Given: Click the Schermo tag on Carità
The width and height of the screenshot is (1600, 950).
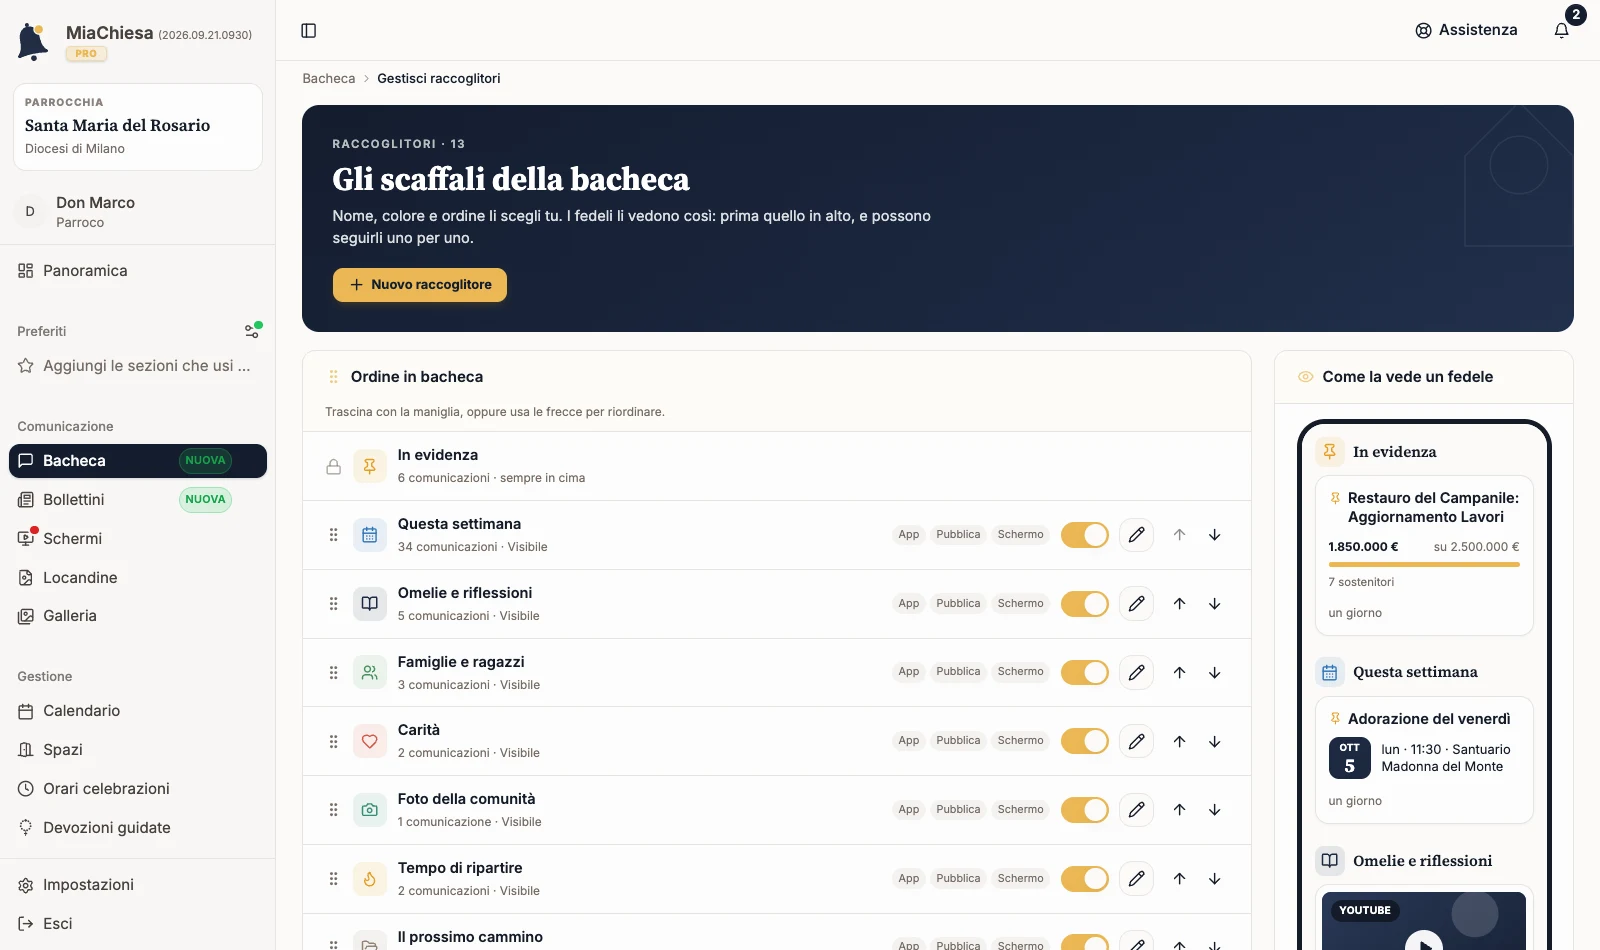Looking at the screenshot, I should pyautogui.click(x=1021, y=741).
